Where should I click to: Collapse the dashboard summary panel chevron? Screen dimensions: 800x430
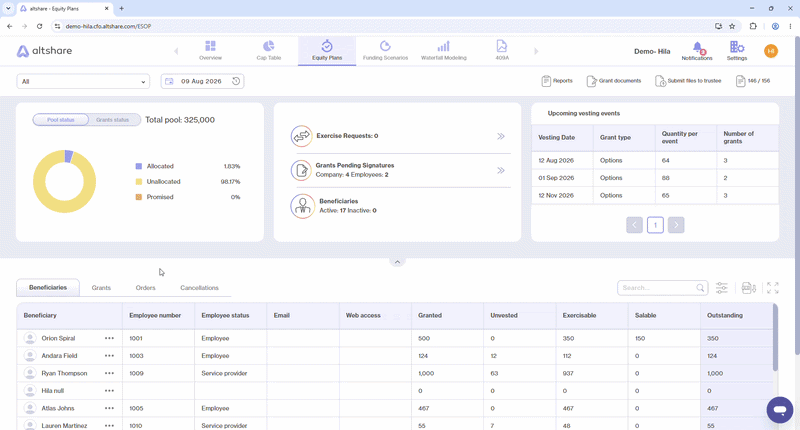[397, 262]
